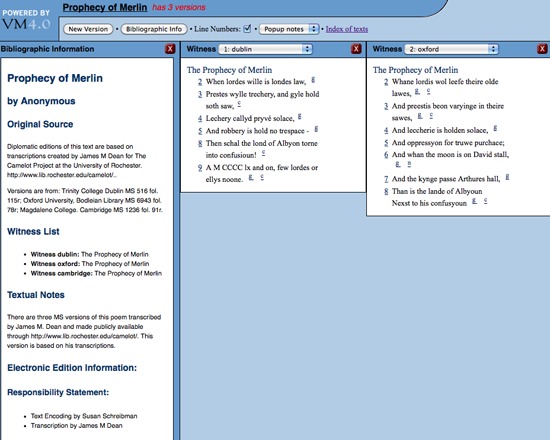Open g note after oxford 'sawes,'
Screen dimensions: 550x440
coord(420,116)
